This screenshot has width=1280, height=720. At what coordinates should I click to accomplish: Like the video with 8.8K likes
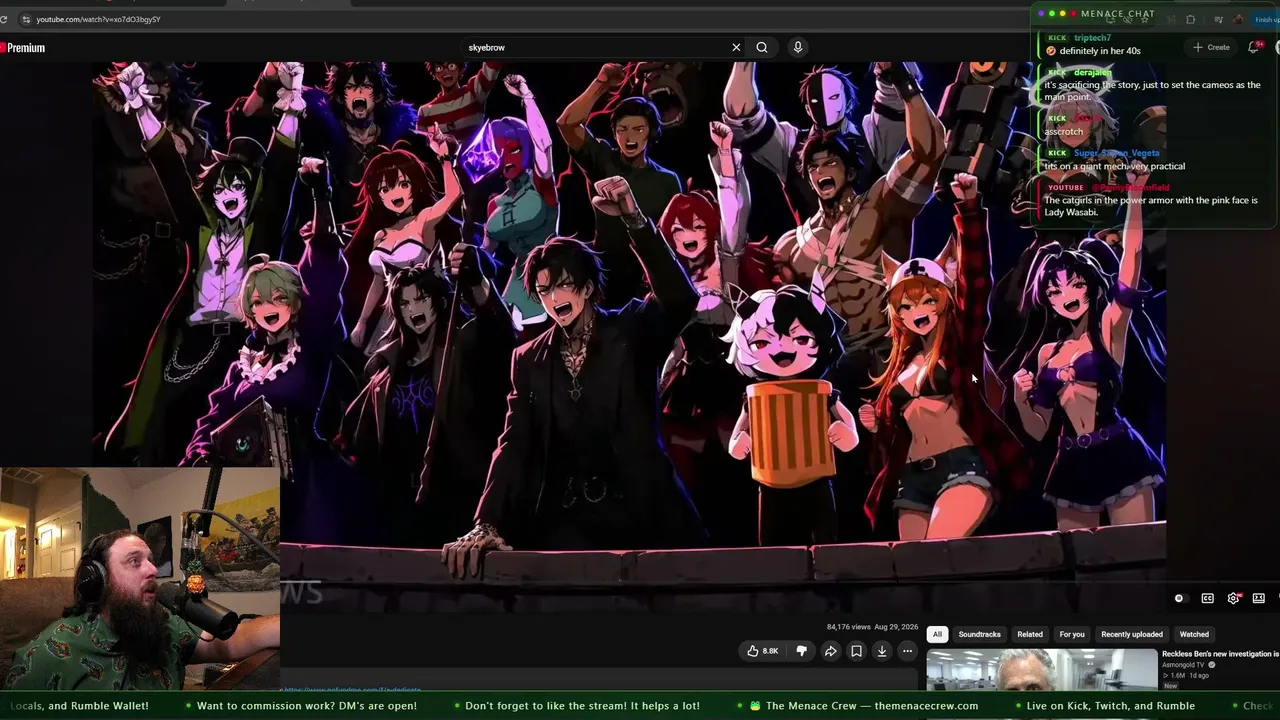click(762, 651)
